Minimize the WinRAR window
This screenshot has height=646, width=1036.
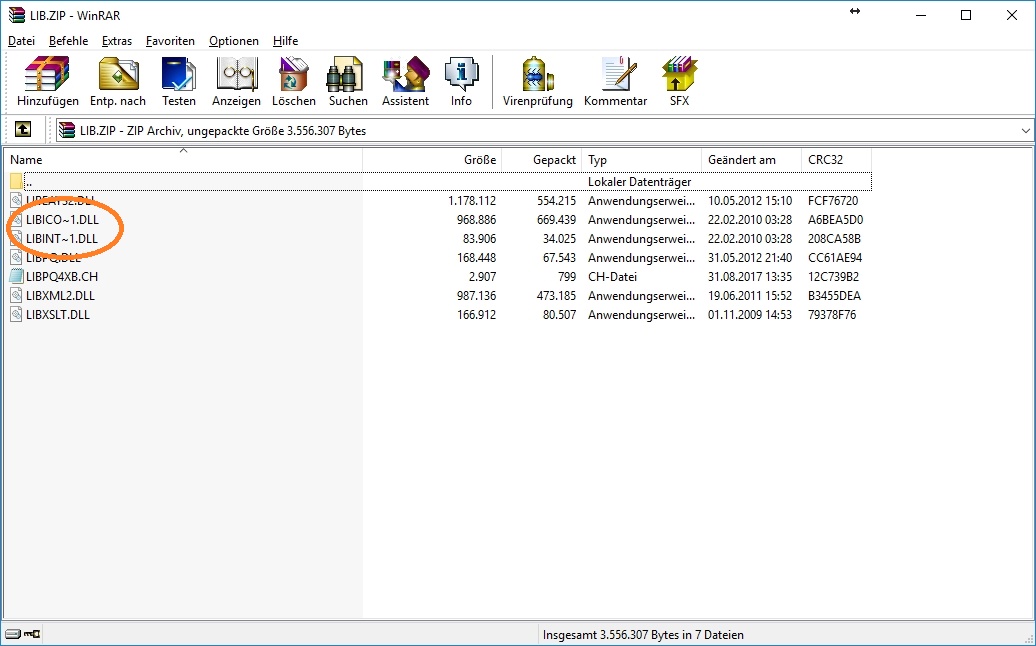pos(920,15)
